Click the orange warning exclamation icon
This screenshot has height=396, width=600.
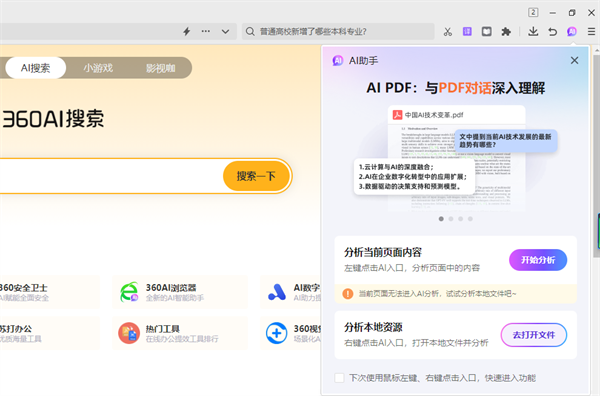pyautogui.click(x=348, y=294)
